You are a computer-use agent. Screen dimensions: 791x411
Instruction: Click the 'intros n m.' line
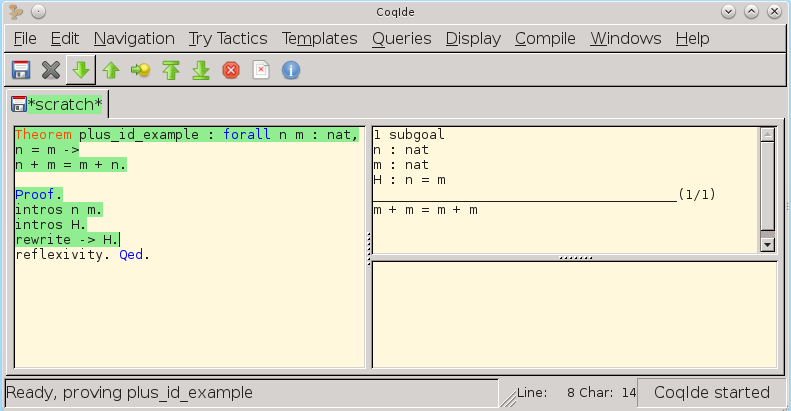pyautogui.click(x=59, y=209)
